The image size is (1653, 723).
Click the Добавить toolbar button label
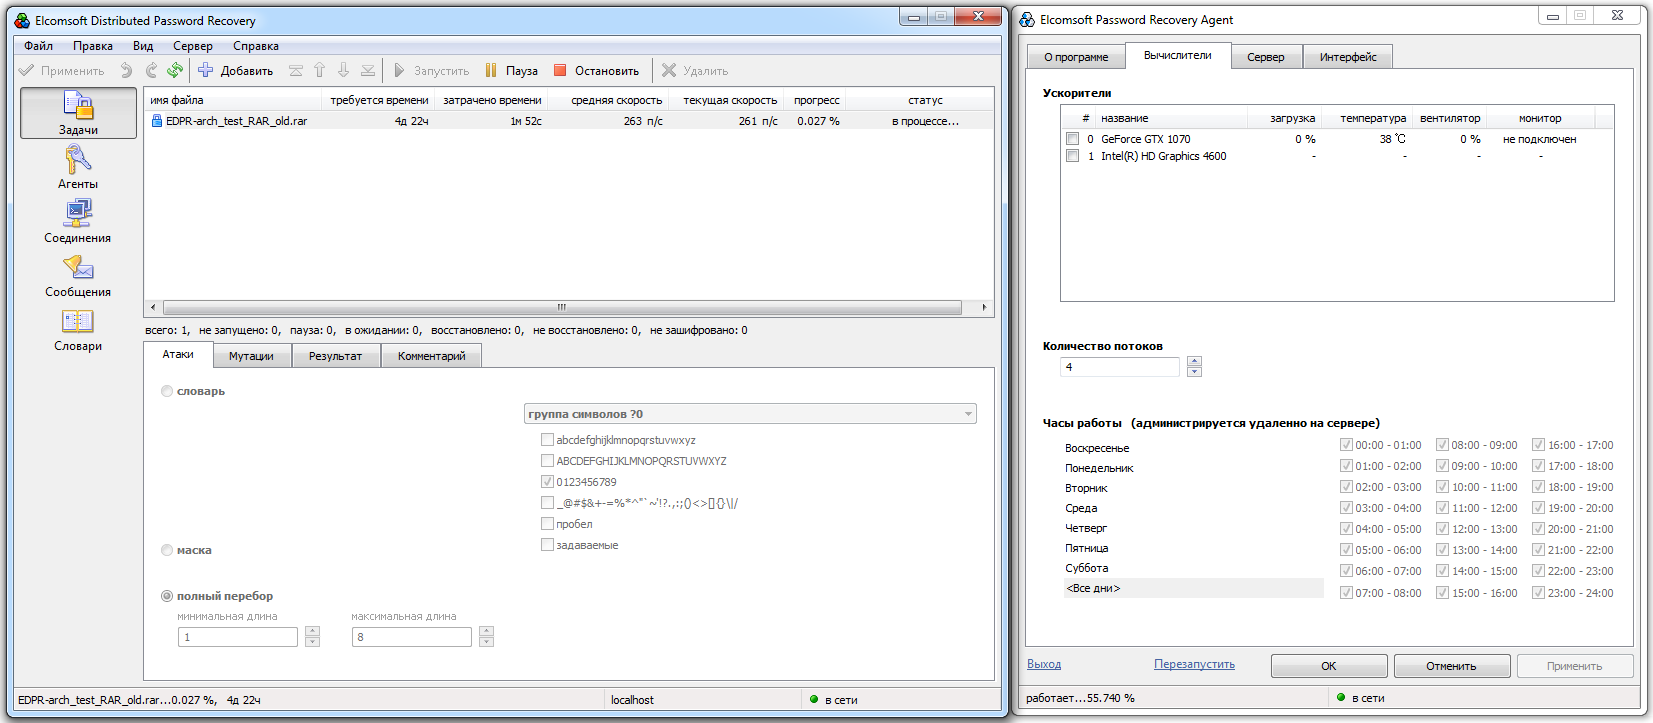[247, 71]
